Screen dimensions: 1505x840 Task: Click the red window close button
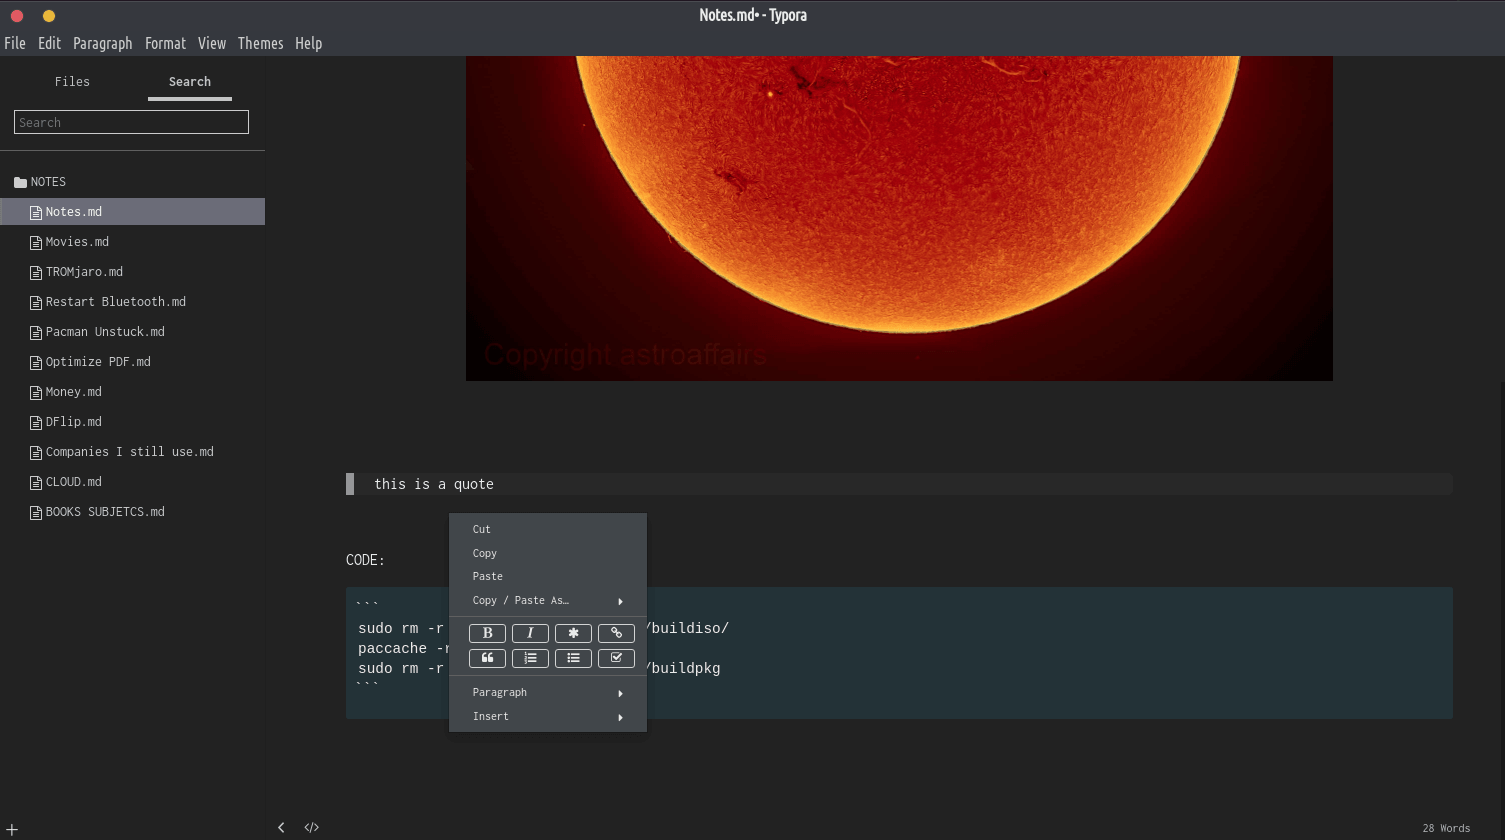coord(17,15)
